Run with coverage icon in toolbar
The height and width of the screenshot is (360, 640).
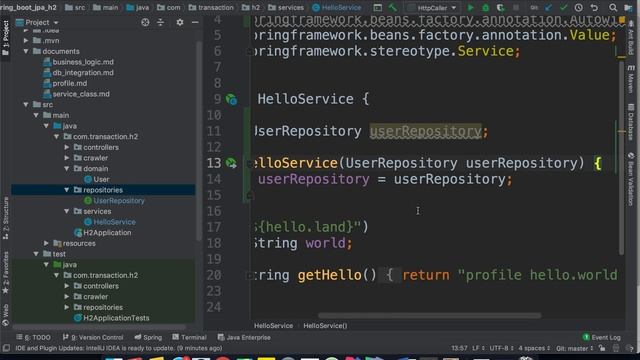tap(500, 7)
